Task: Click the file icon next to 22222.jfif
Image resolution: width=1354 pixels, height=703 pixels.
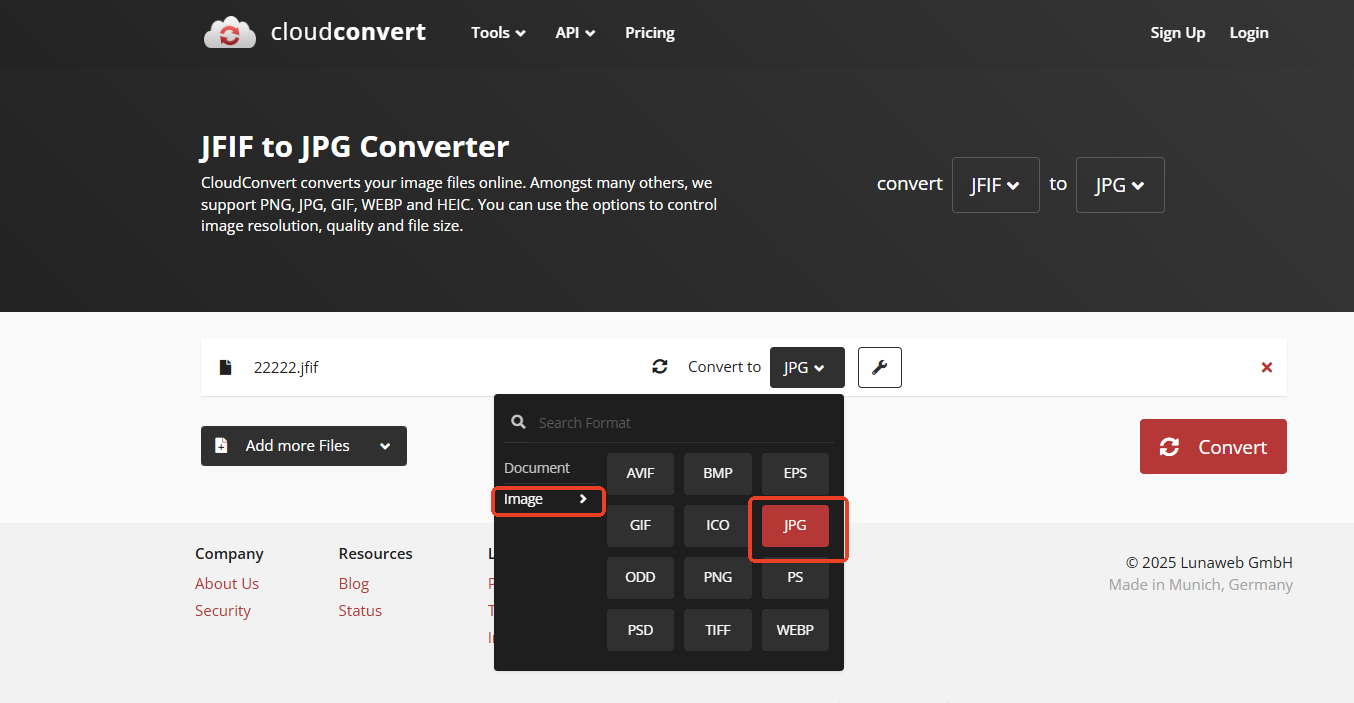Action: coord(226,367)
